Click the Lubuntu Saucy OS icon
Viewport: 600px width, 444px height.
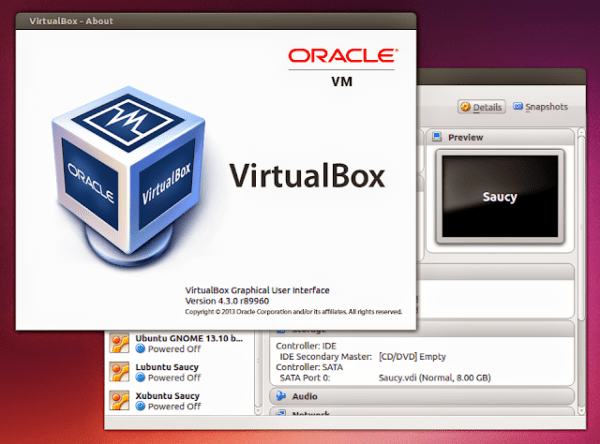click(119, 372)
